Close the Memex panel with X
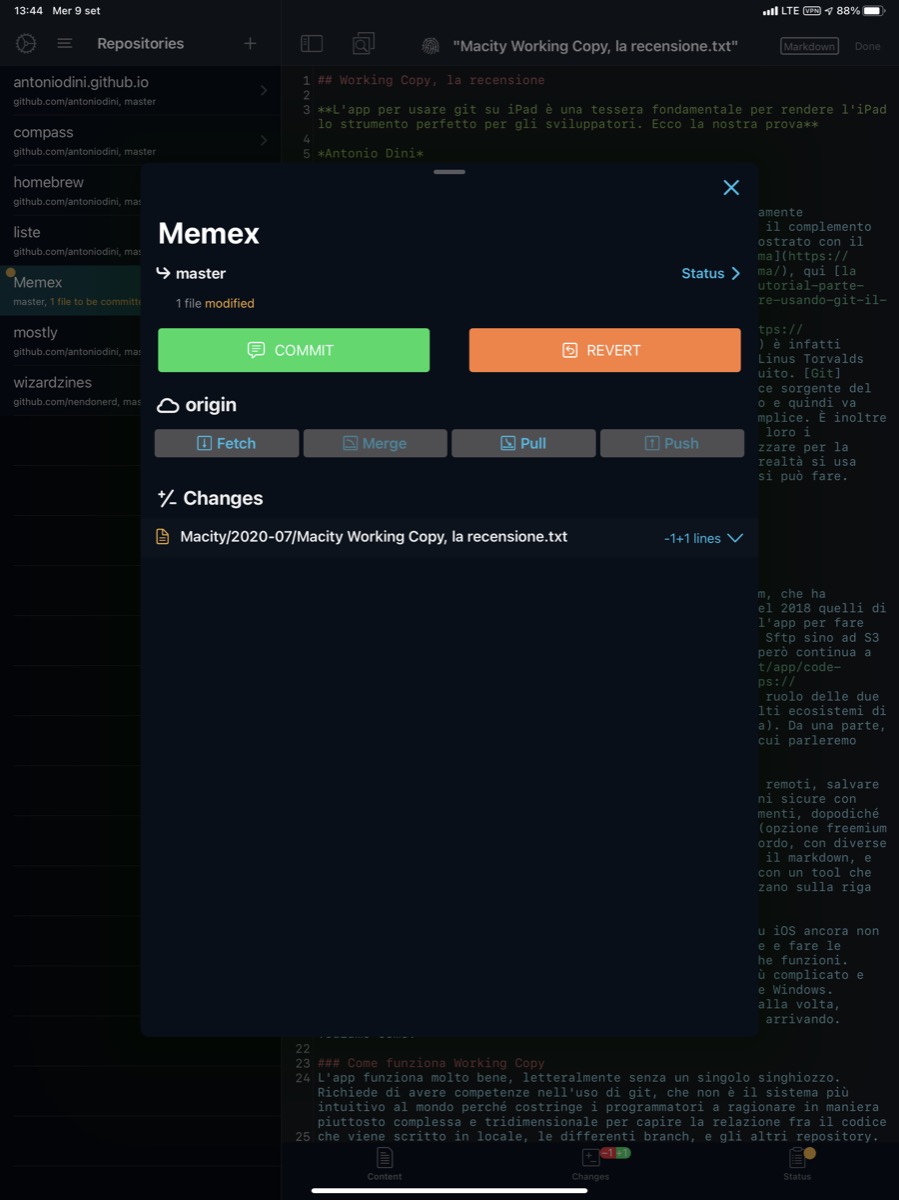The image size is (899, 1200). point(731,188)
